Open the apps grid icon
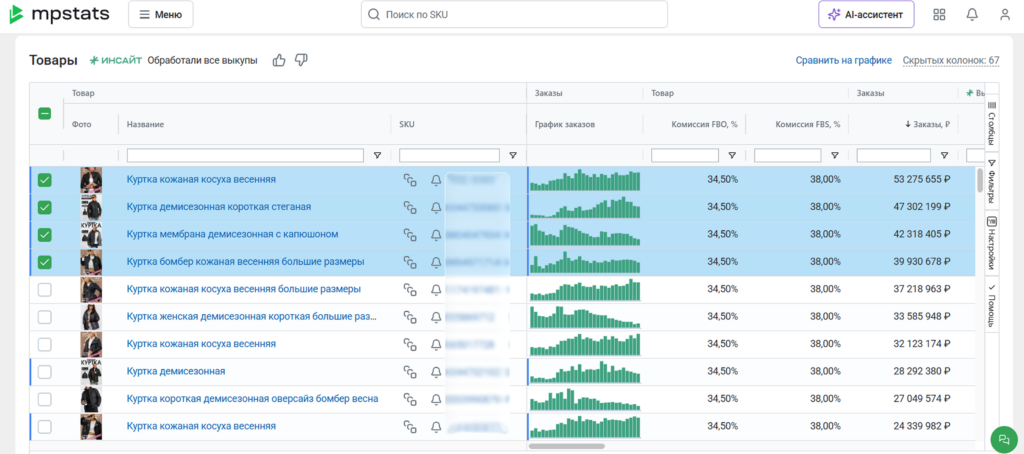 click(939, 14)
